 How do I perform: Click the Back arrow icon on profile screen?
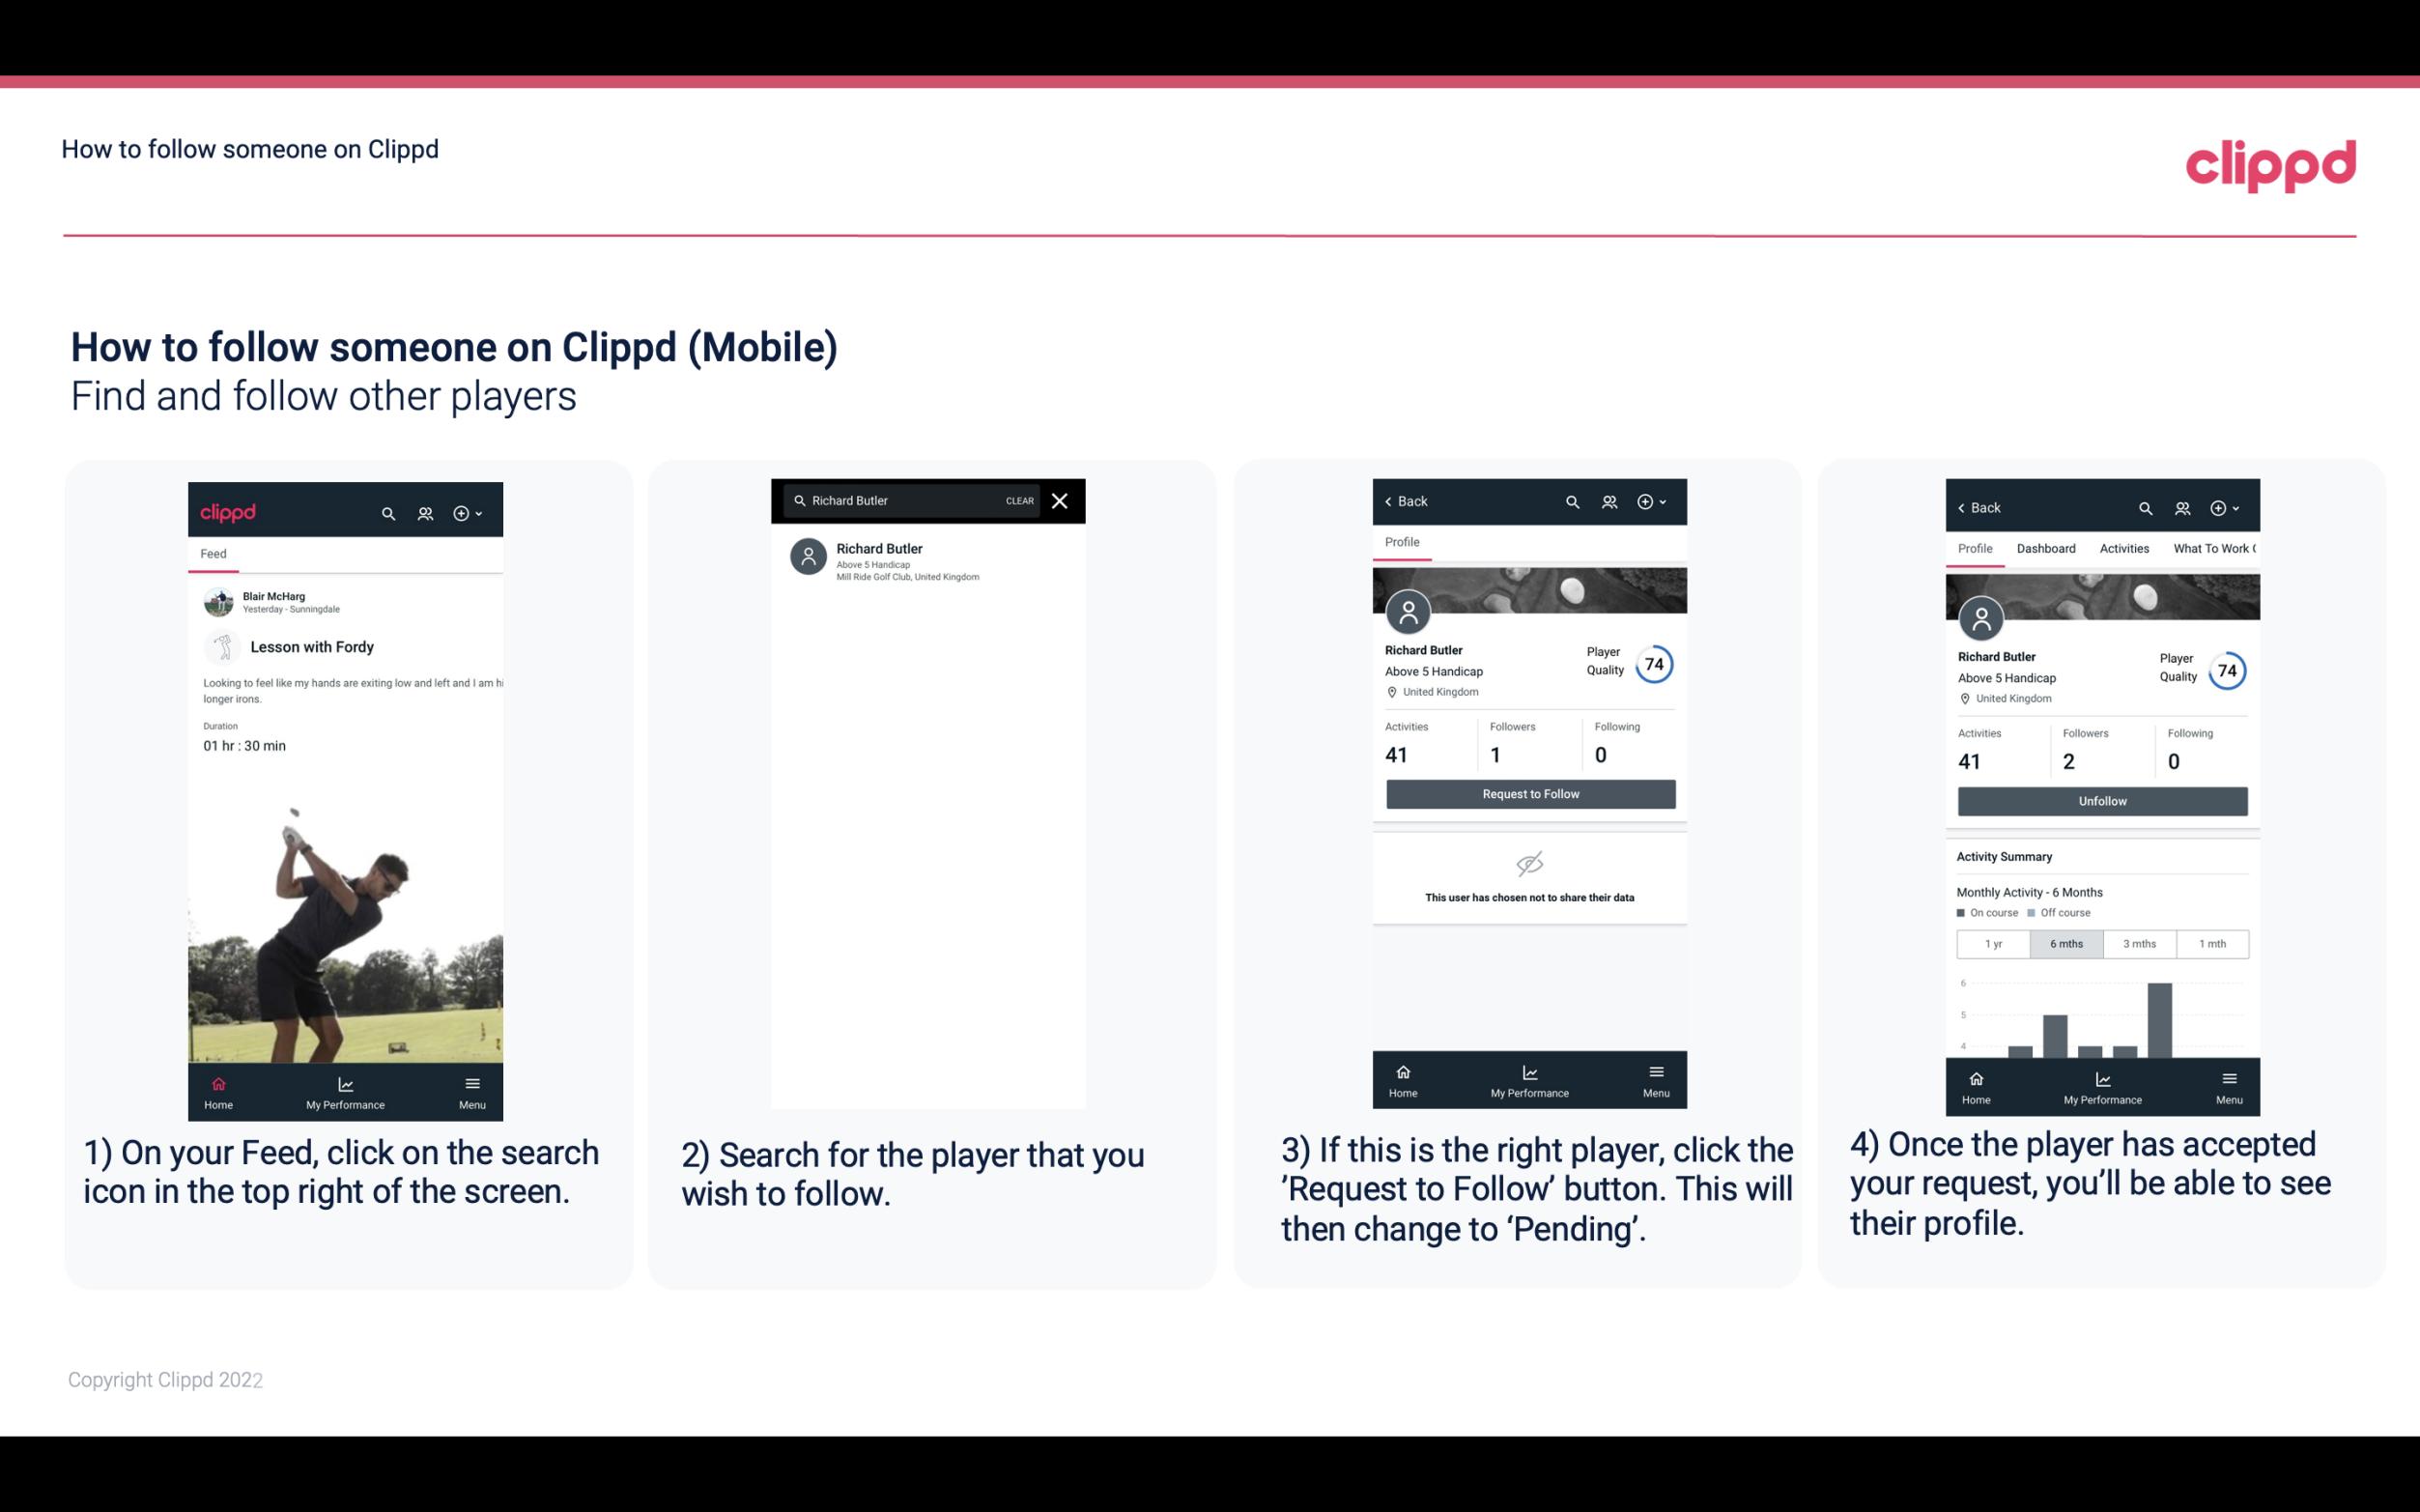[1391, 501]
